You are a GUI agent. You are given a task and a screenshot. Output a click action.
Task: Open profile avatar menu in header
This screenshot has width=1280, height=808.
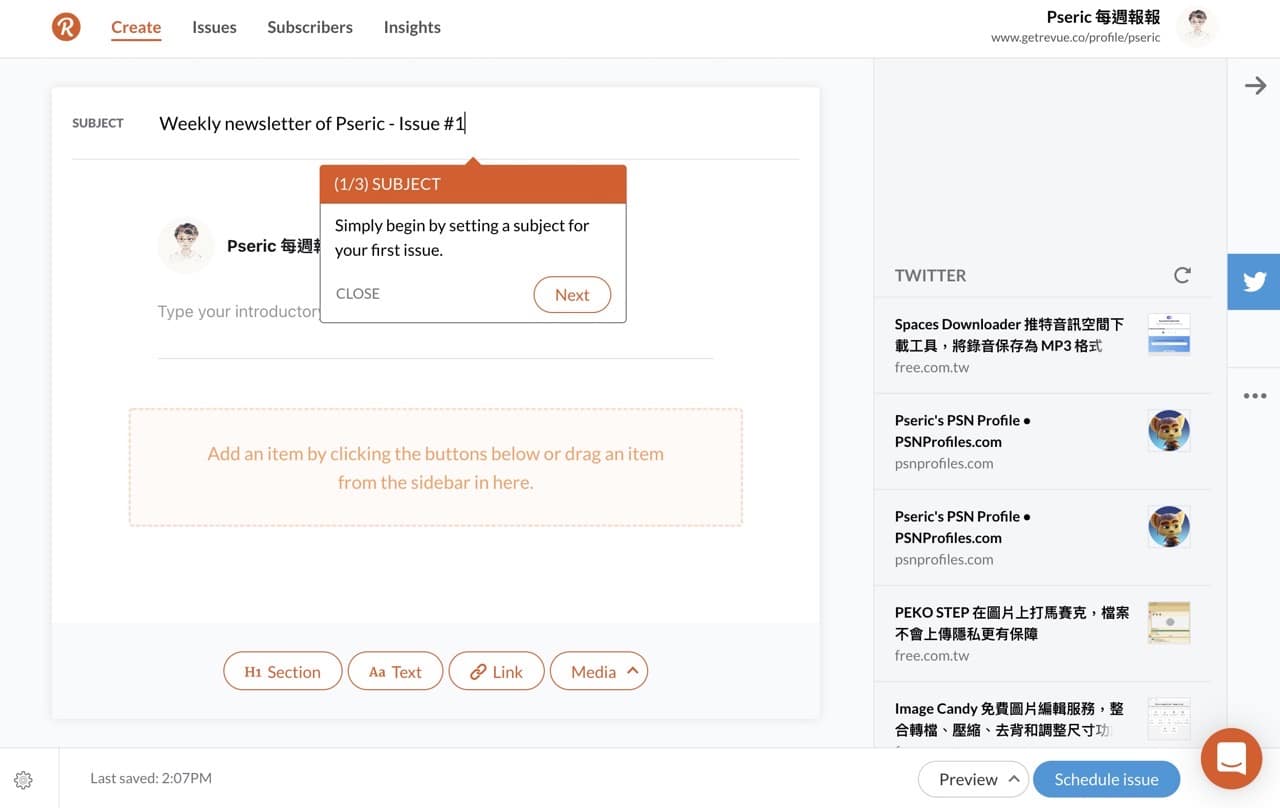coord(1197,26)
